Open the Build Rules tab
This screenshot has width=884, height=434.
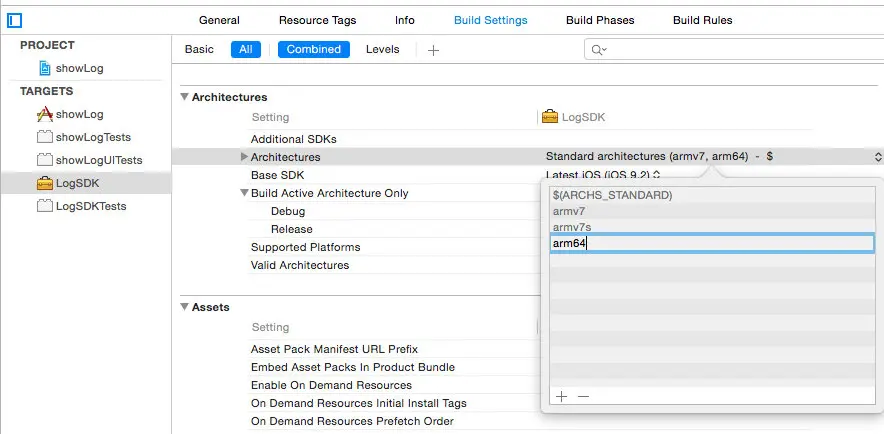[x=702, y=20]
